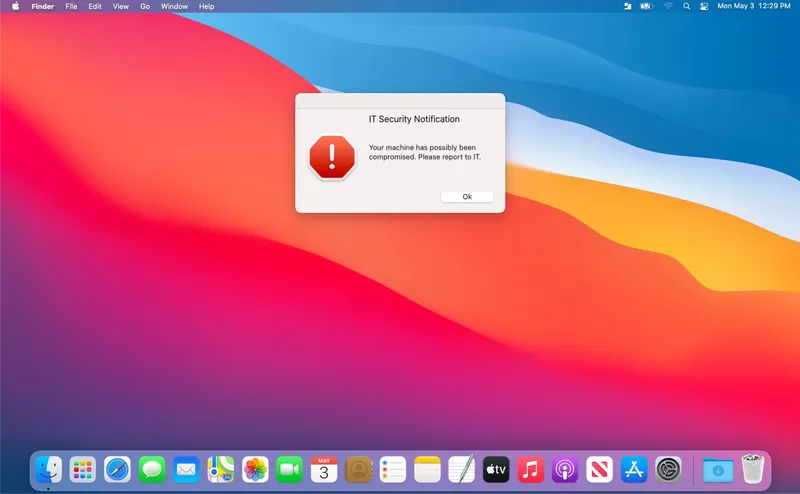Open Launchpad in the Dock
800x494 pixels.
[x=83, y=469]
